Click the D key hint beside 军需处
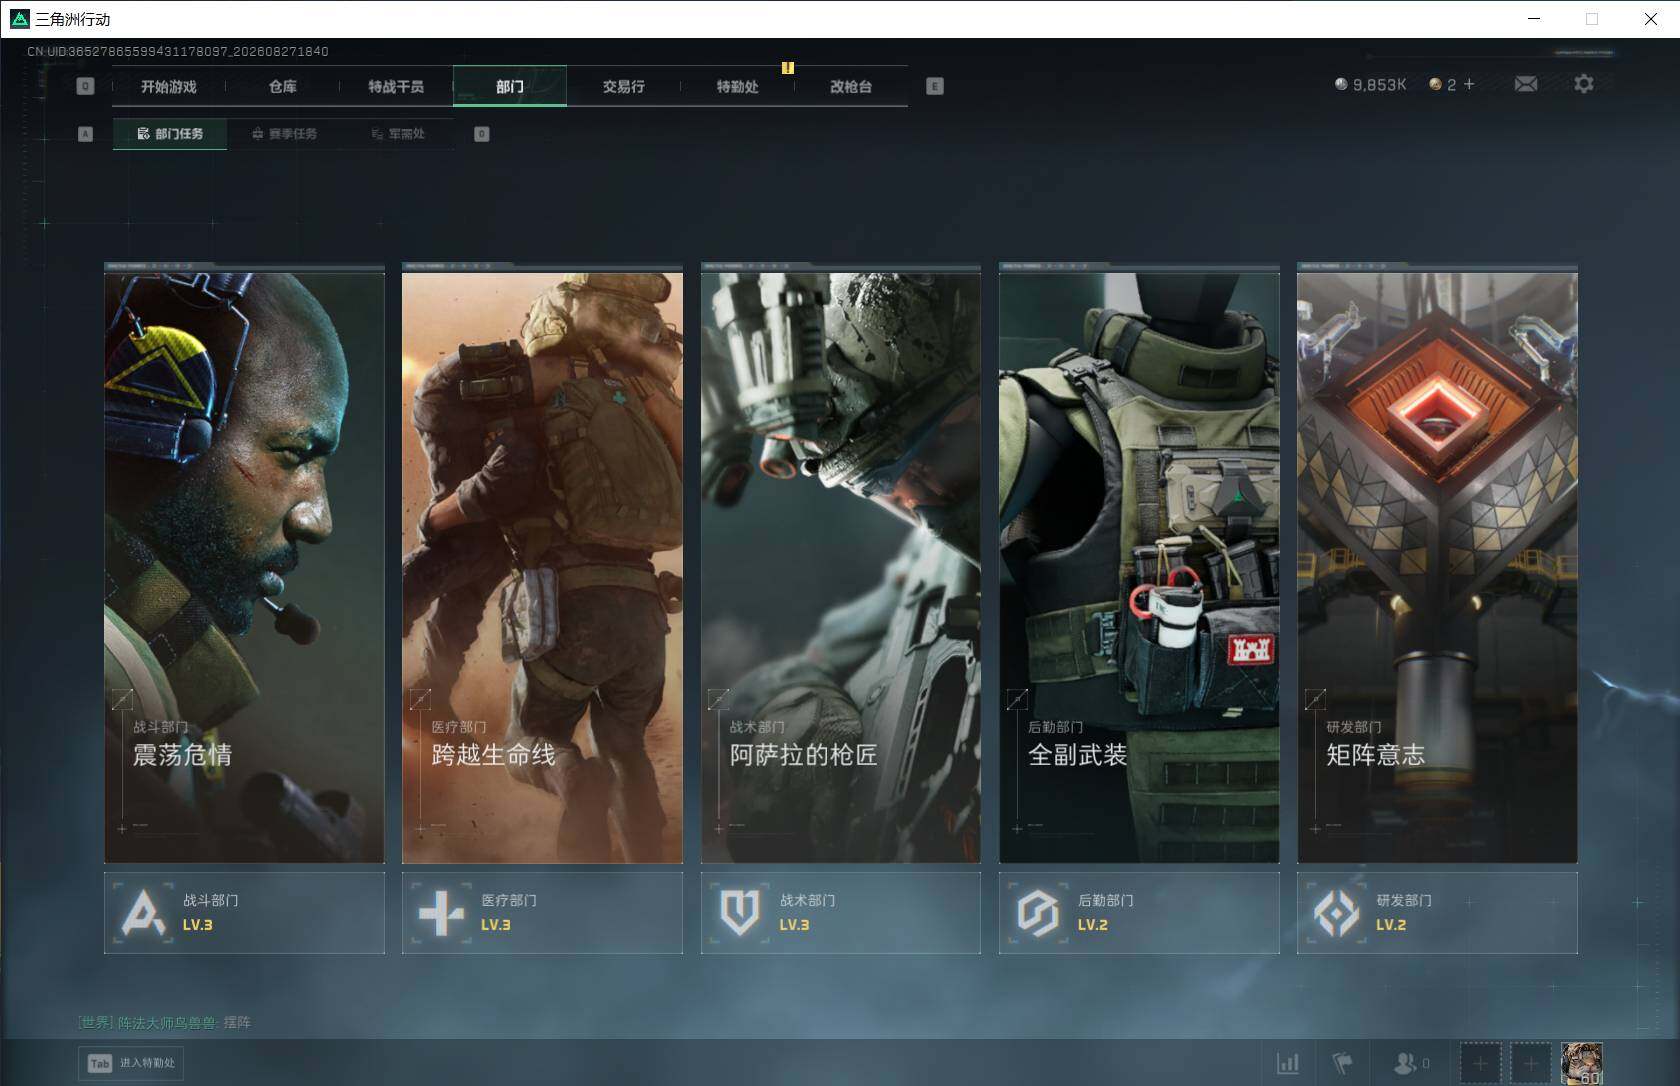 coord(482,134)
